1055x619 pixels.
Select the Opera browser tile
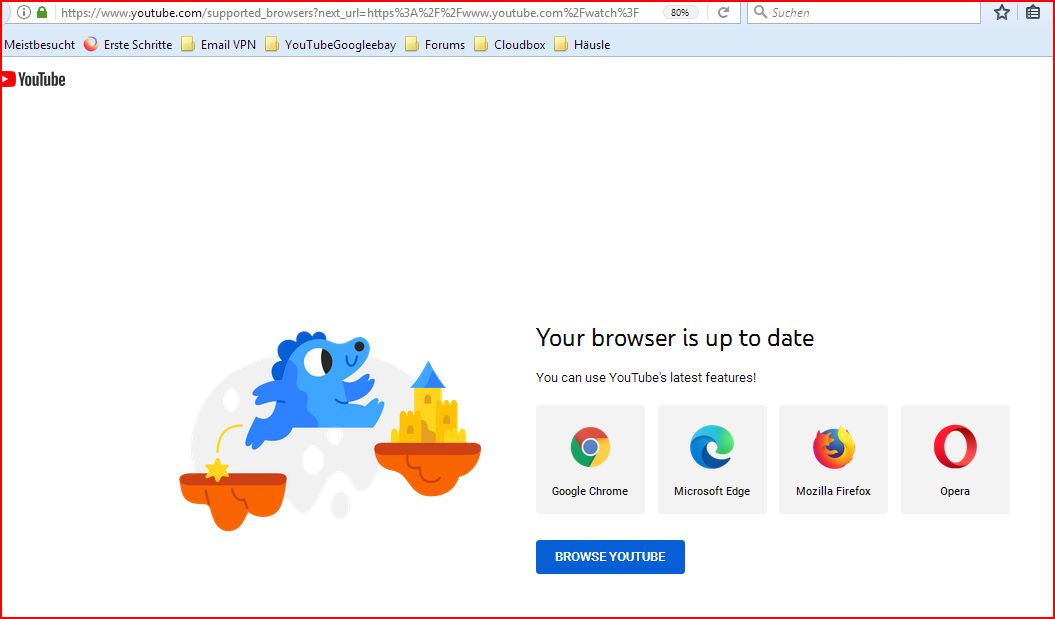[955, 460]
